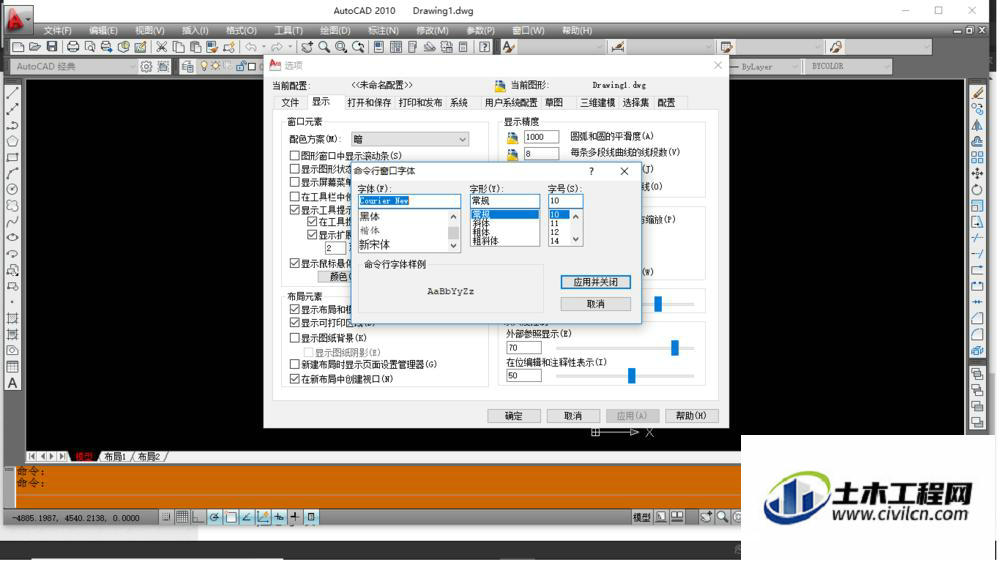Viewport: 1000px width, 562px height.
Task: Select the Rotate modify tool
Action: click(x=977, y=189)
